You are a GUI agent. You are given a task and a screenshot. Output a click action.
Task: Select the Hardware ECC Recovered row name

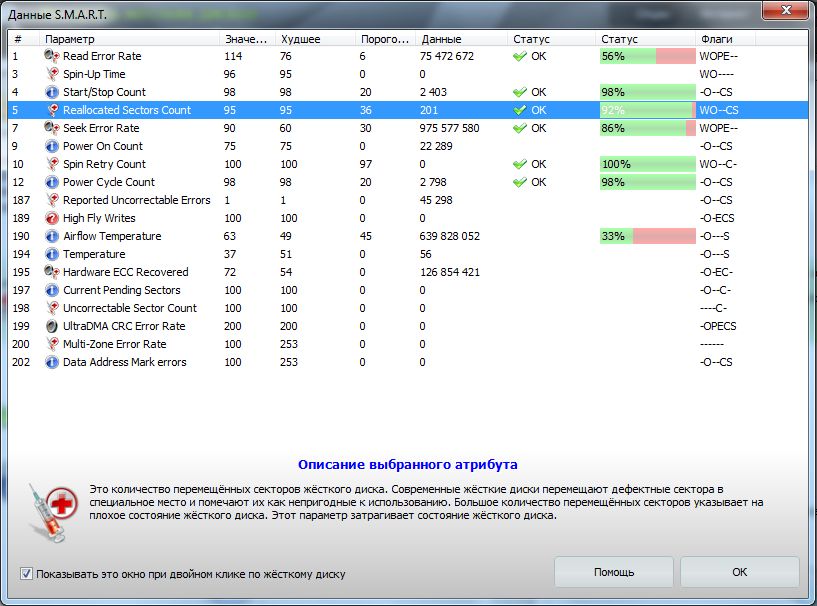tap(126, 272)
